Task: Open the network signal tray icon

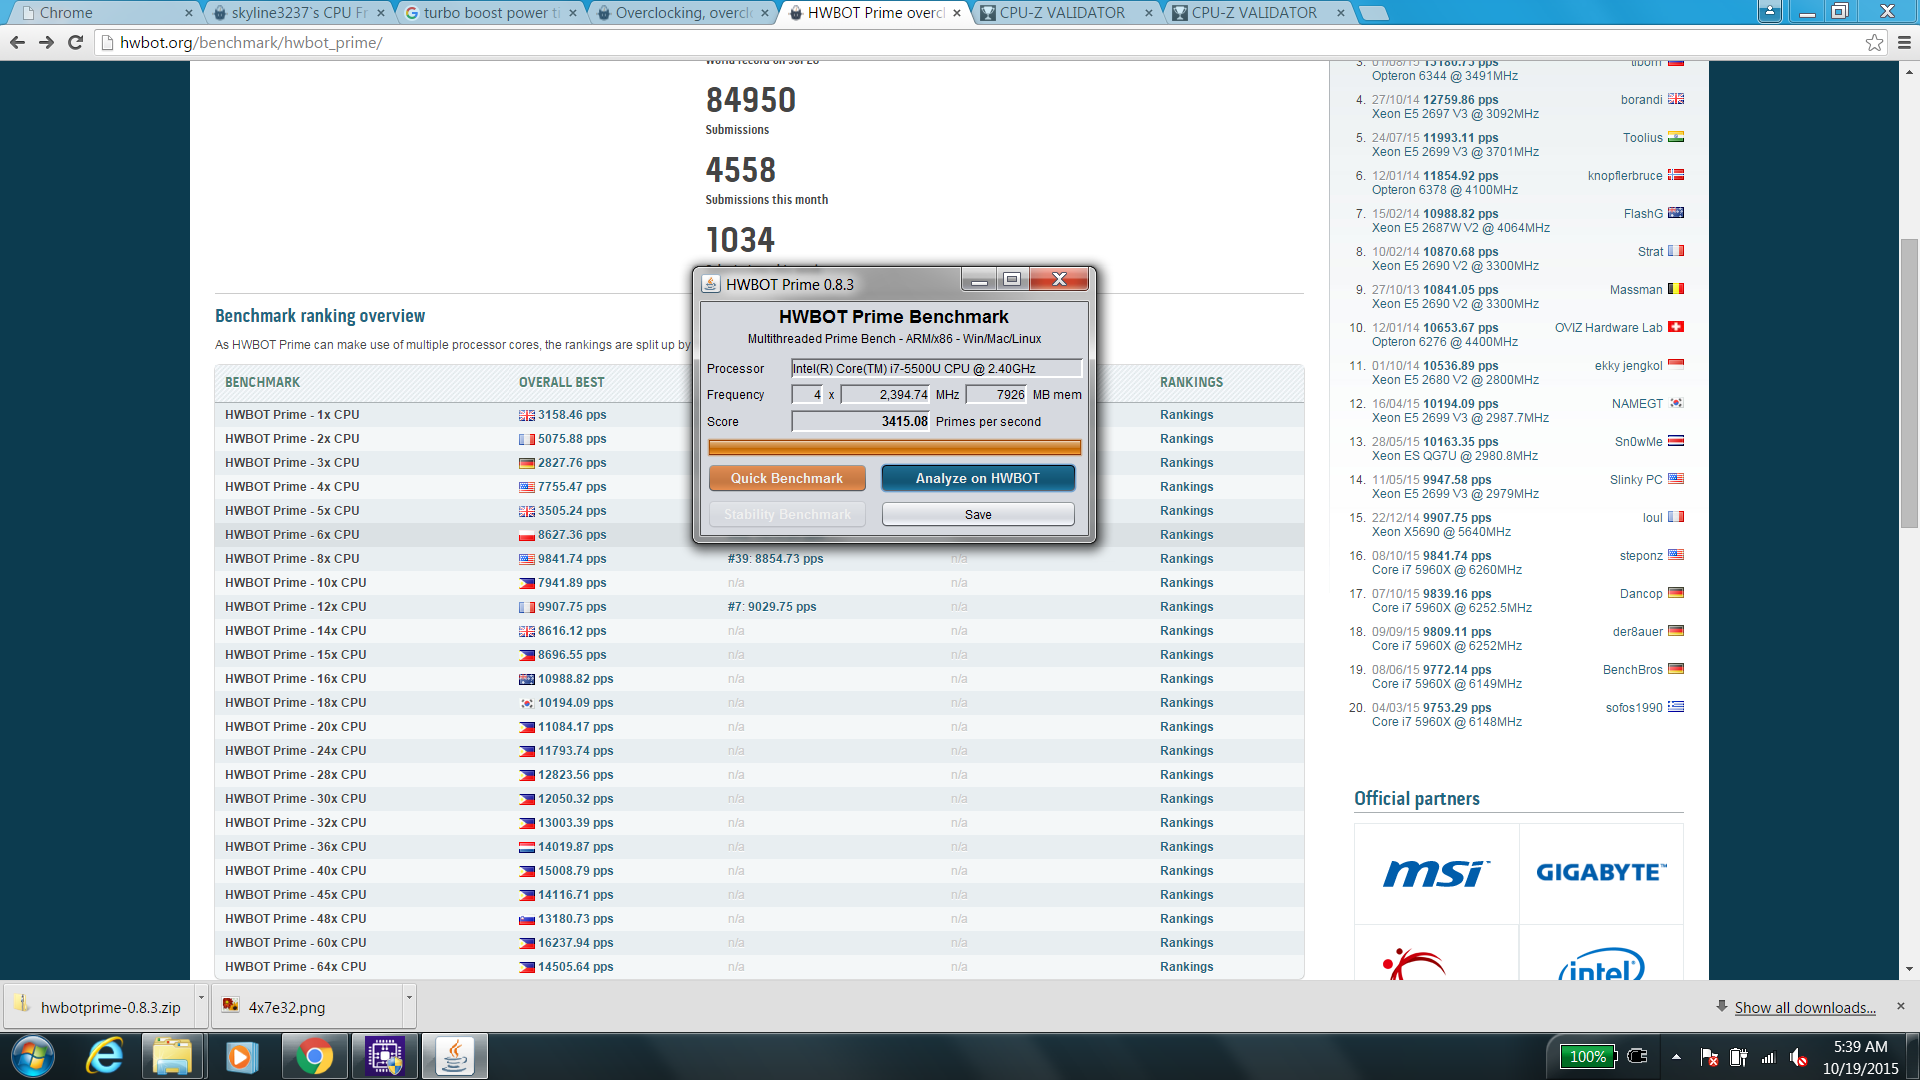Action: pos(1768,1057)
